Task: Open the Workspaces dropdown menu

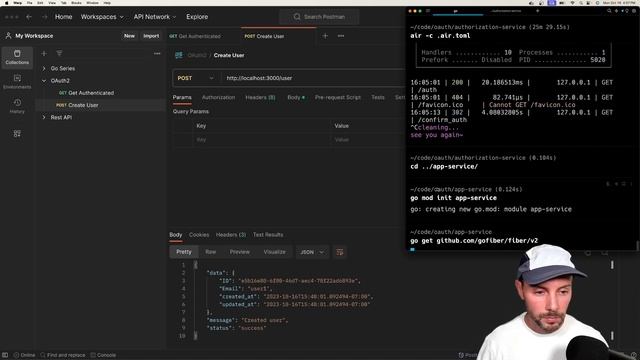Action: pos(102,17)
